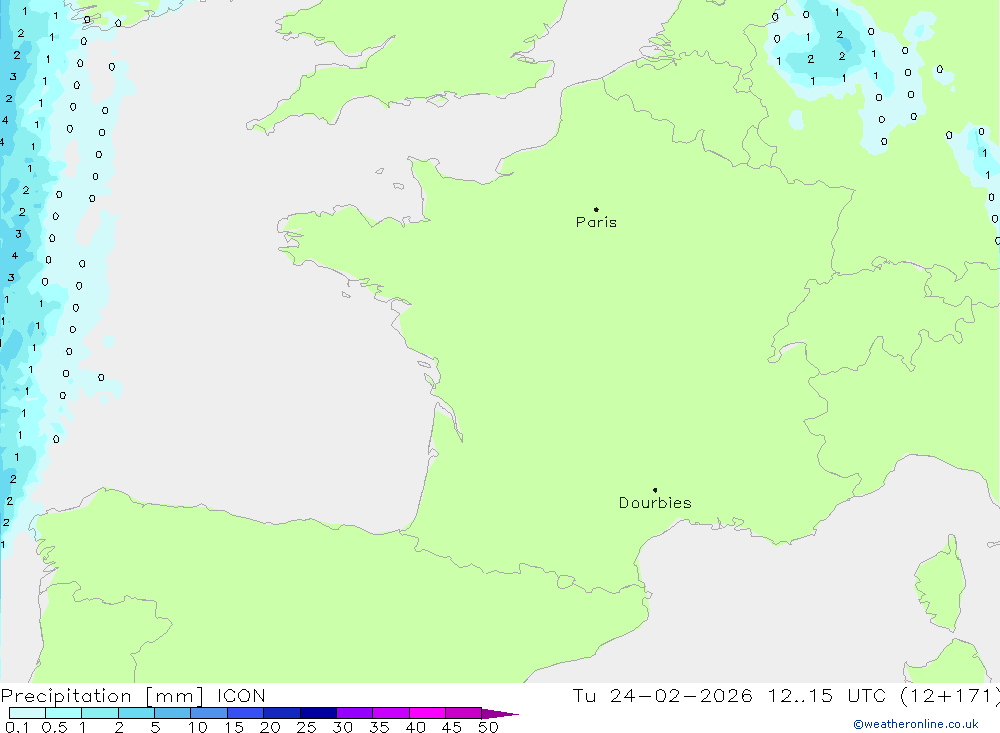Click the Dourbies location label

click(655, 503)
